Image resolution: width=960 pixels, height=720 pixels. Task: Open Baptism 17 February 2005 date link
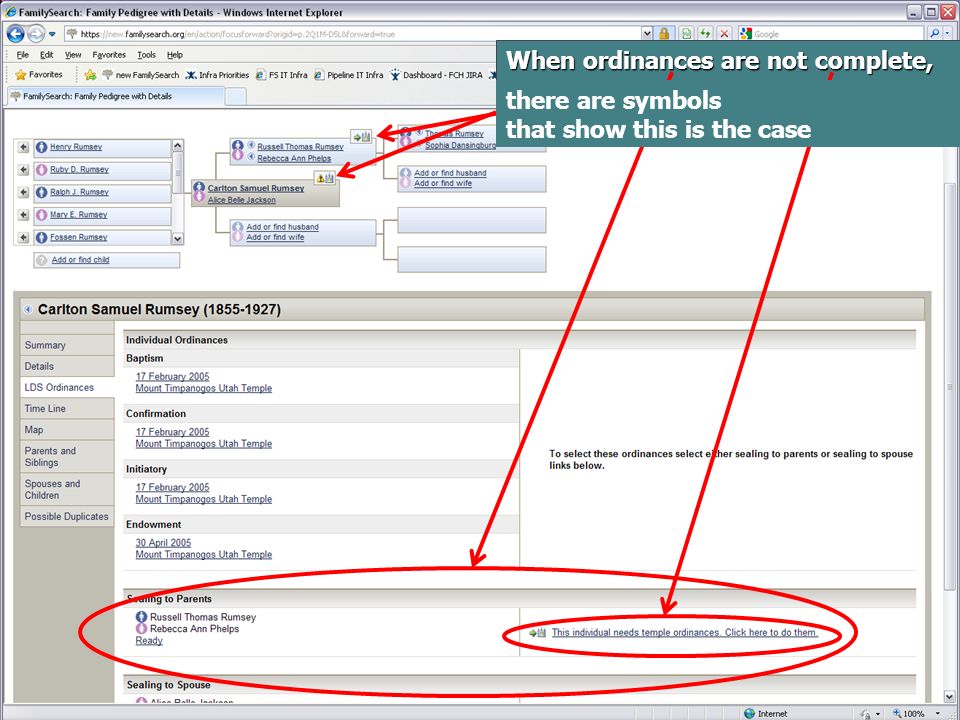tap(172, 377)
